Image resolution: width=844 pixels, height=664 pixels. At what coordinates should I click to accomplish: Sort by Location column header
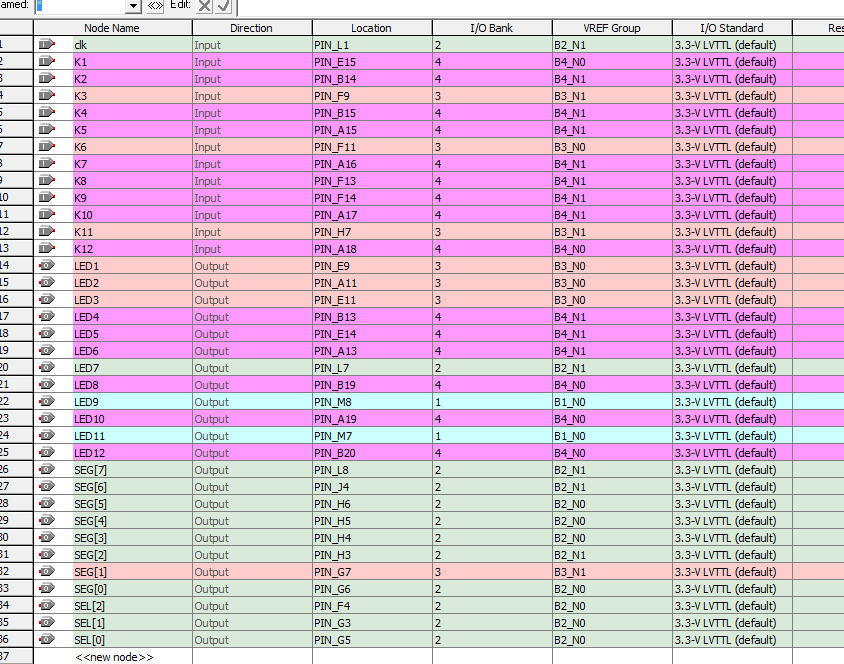372,28
